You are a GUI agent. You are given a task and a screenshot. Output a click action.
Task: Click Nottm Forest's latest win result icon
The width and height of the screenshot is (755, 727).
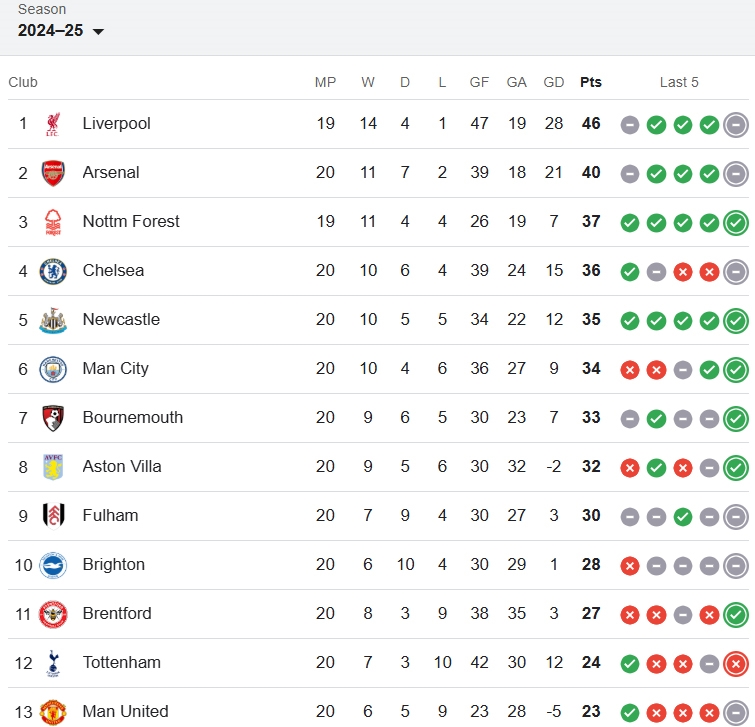coord(736,223)
